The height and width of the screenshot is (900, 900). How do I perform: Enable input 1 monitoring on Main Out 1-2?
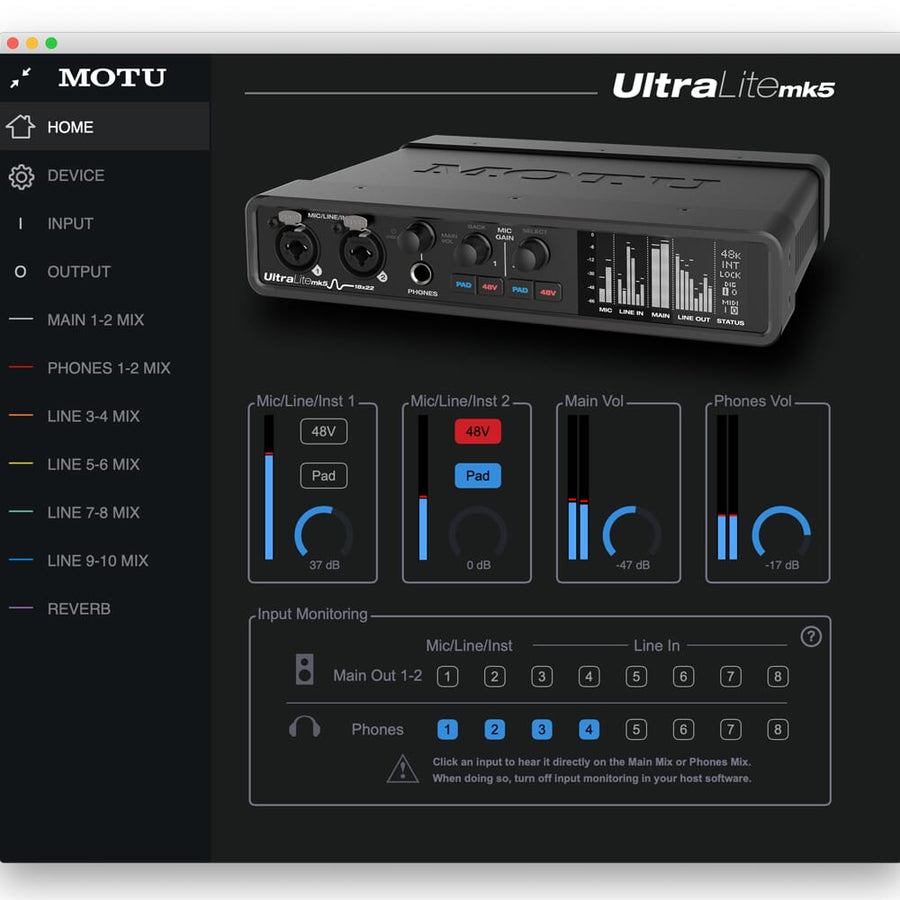448,676
